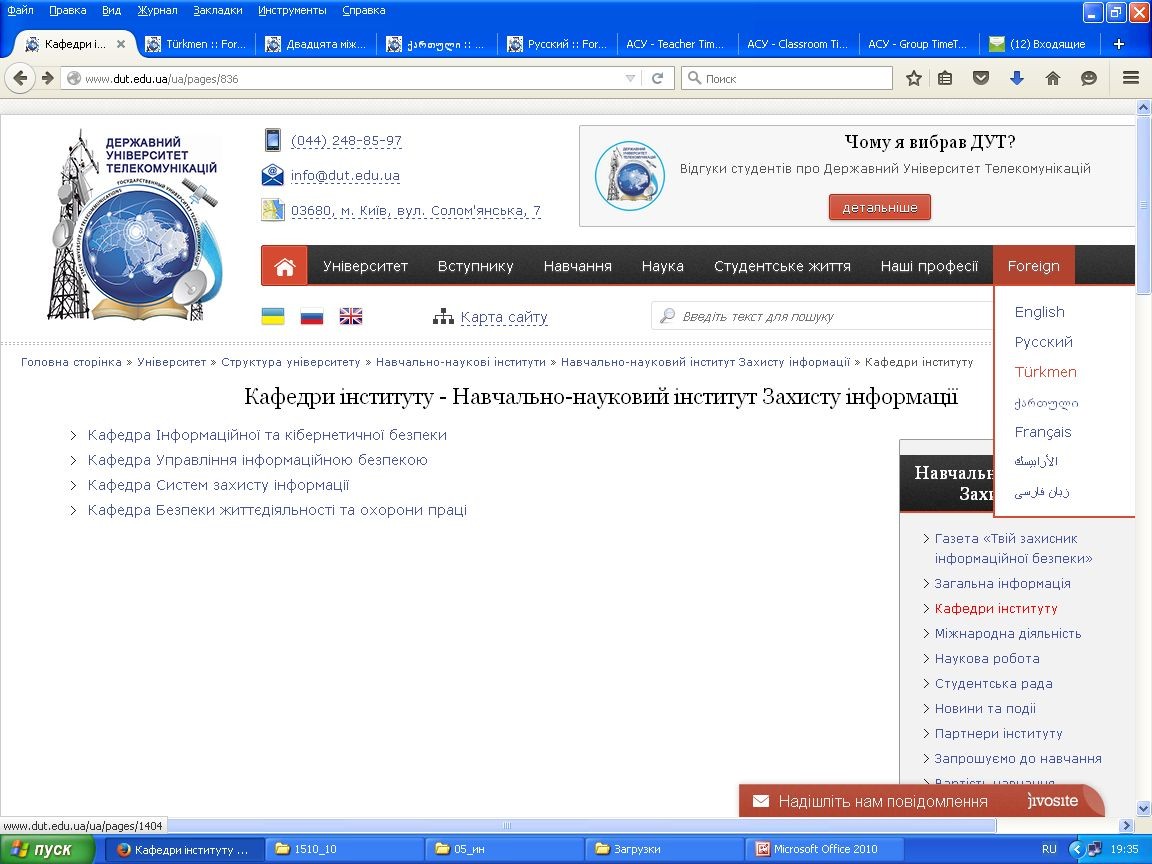The width and height of the screenshot is (1152, 864).
Task: Open the Windows 'пуск' Start button
Action: point(47,849)
